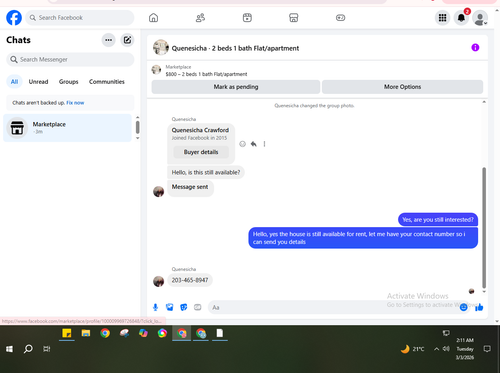
Task: Choose a GIF icon
Action: click(x=198, y=307)
